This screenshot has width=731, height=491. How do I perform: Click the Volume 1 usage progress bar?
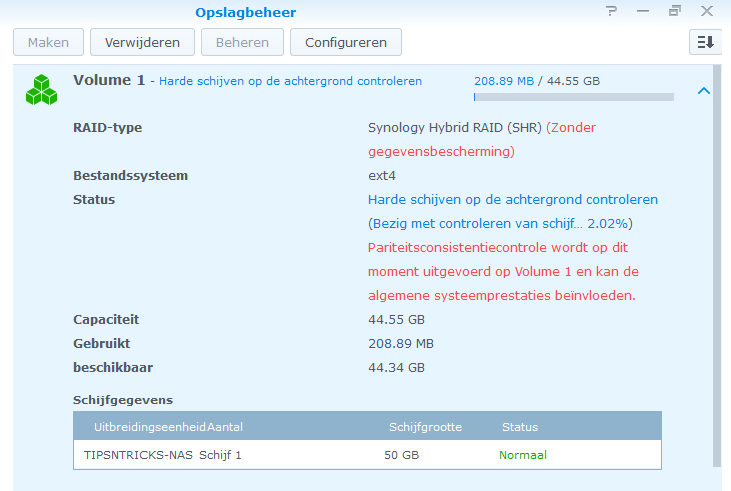tap(573, 97)
